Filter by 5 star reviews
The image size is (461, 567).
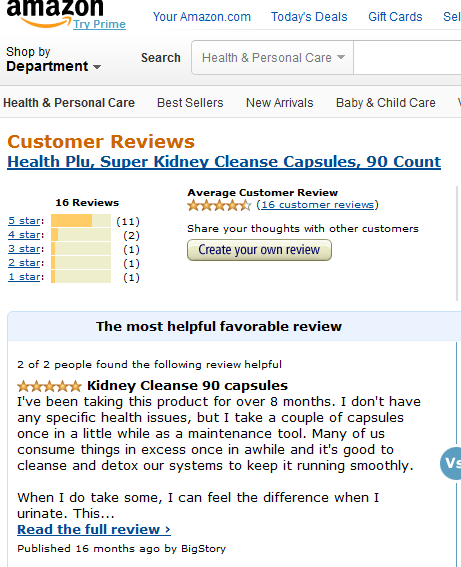pos(24,221)
